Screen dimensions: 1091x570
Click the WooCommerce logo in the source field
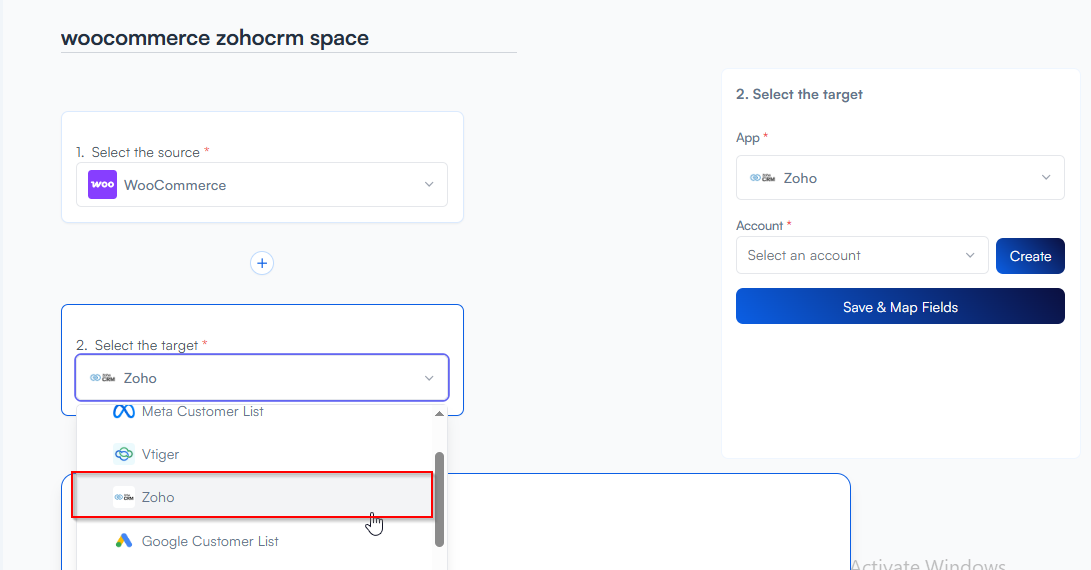(102, 185)
